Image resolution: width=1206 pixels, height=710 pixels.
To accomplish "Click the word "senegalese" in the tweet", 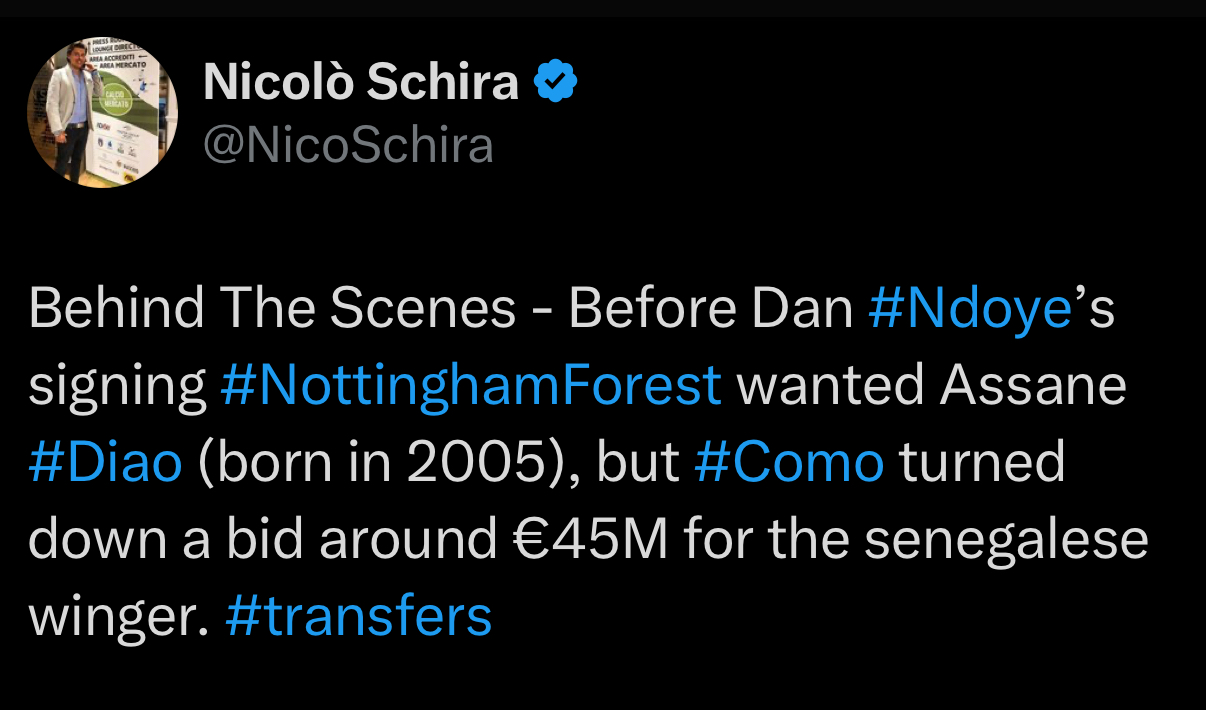I will pyautogui.click(x=1006, y=540).
